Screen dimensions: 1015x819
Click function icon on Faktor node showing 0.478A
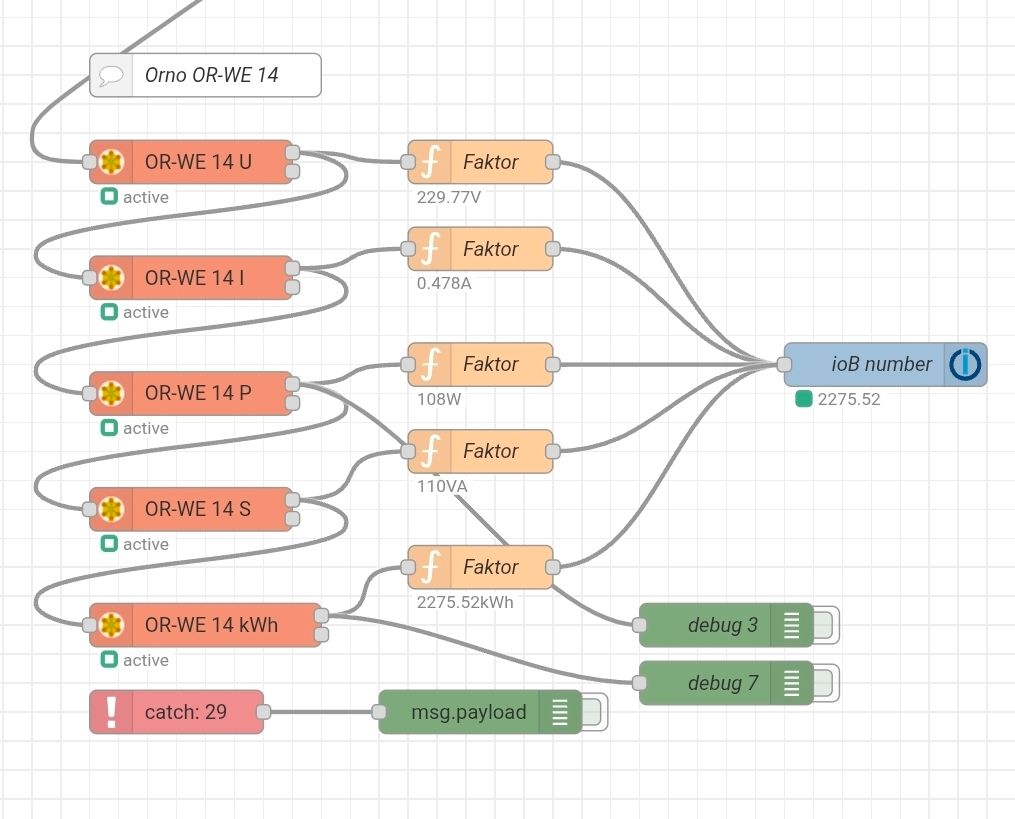tap(430, 249)
